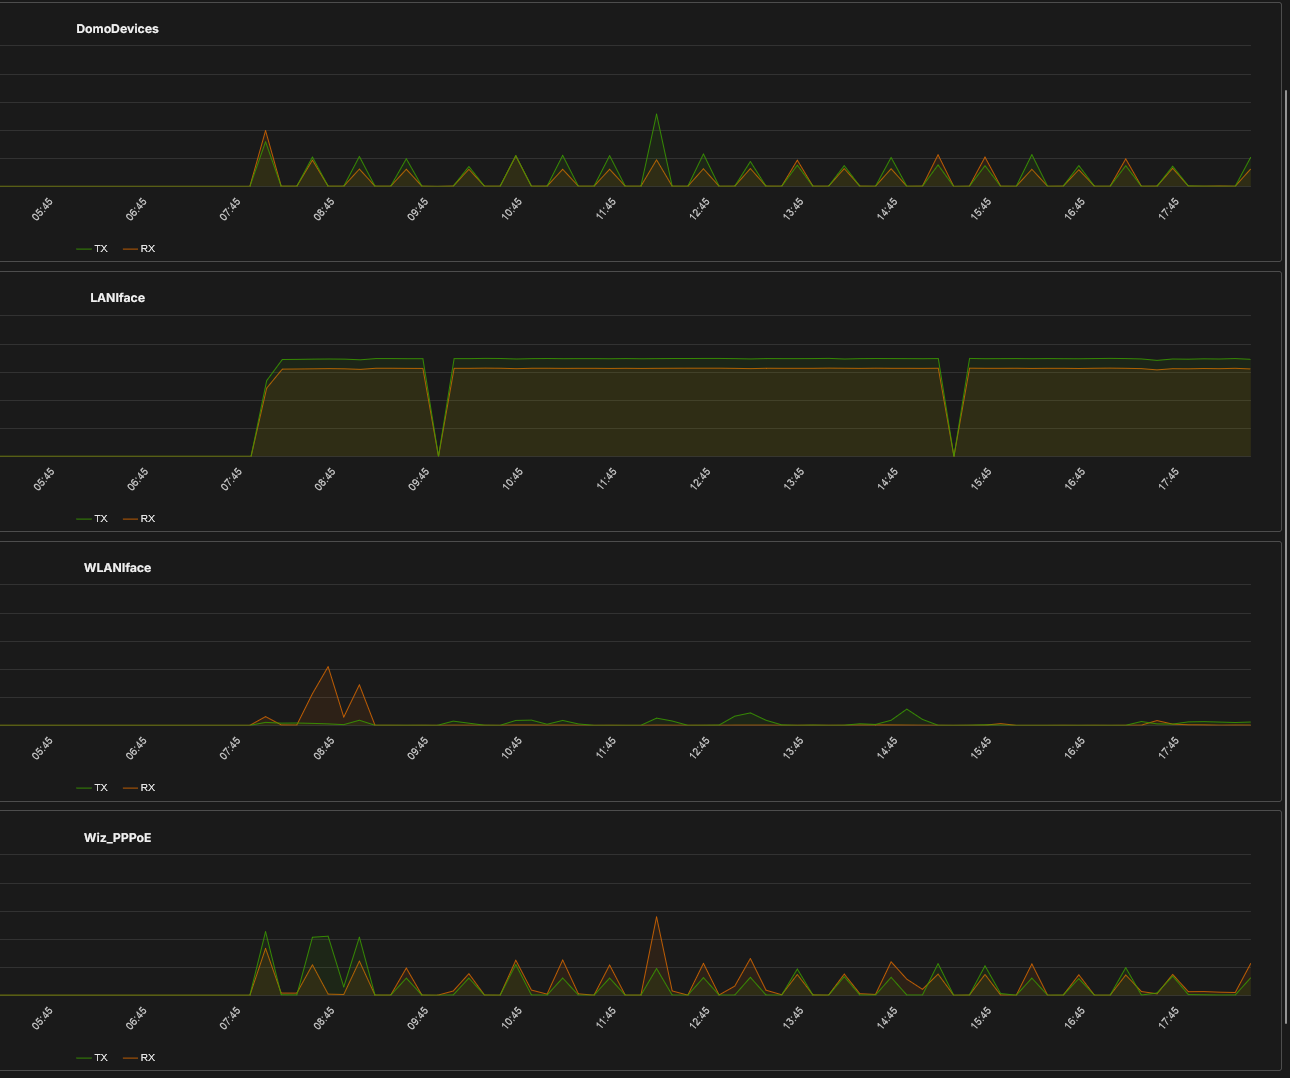Toggle the RX series in Wiz_PPPoE legend

(x=139, y=1058)
